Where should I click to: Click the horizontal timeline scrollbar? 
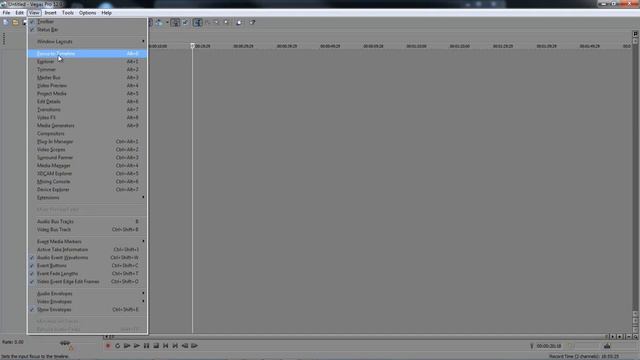point(359,337)
